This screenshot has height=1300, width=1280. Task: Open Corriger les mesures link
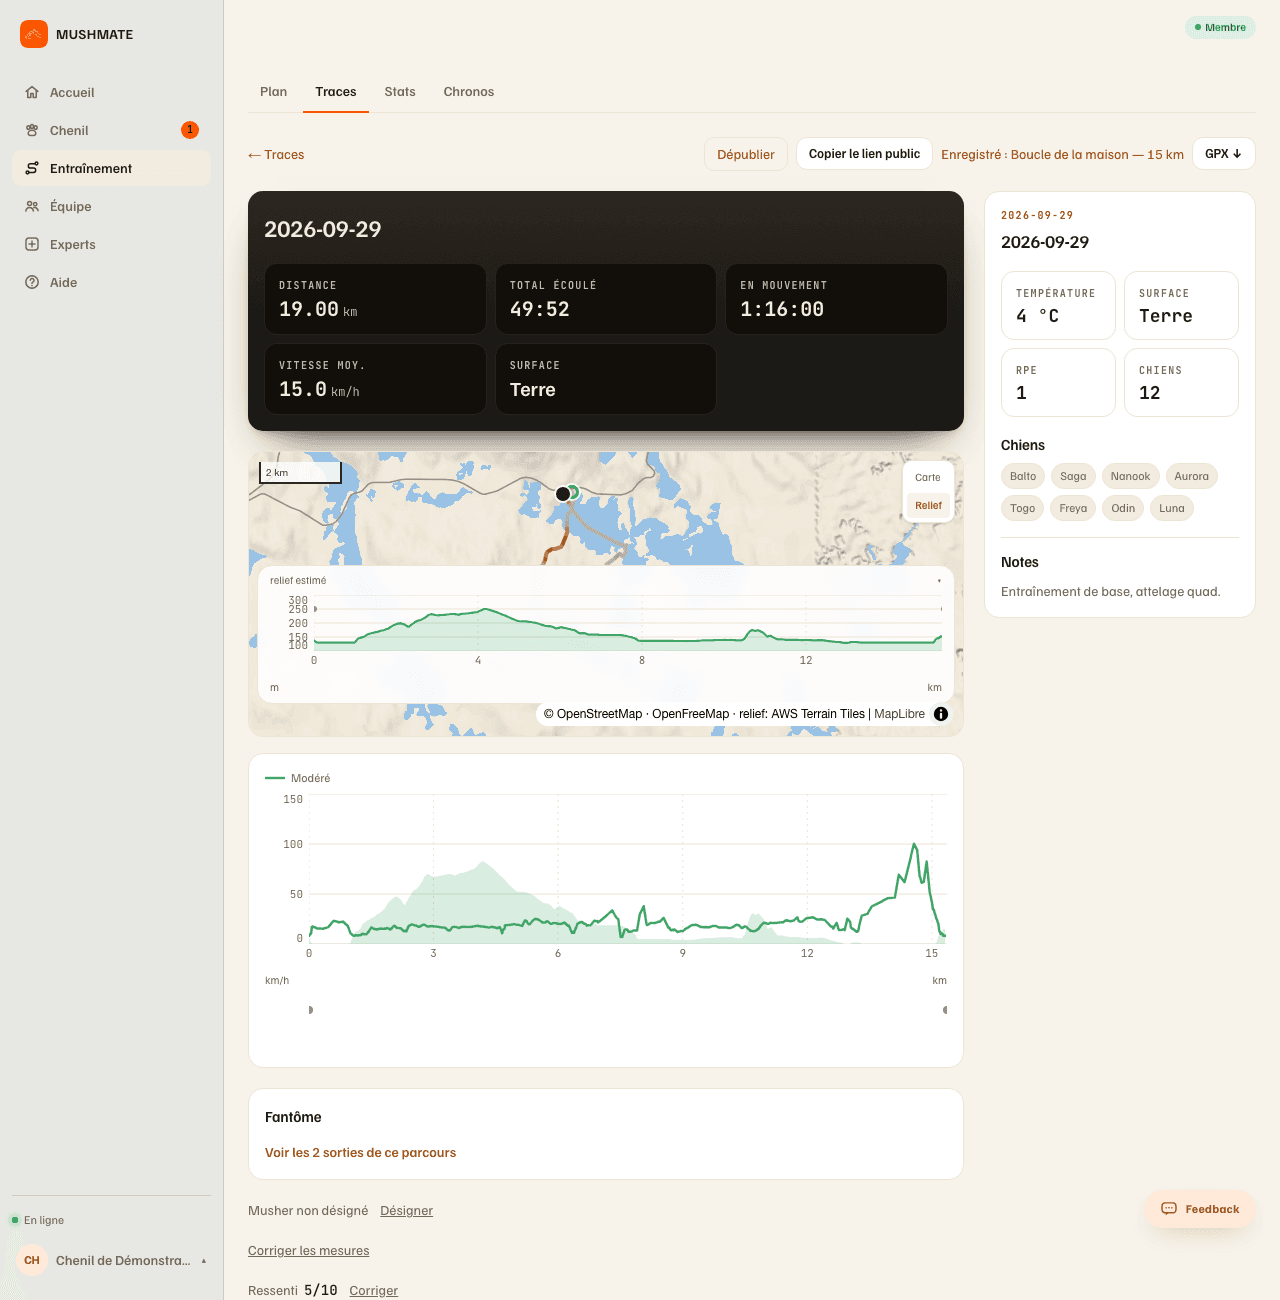pyautogui.click(x=308, y=1251)
